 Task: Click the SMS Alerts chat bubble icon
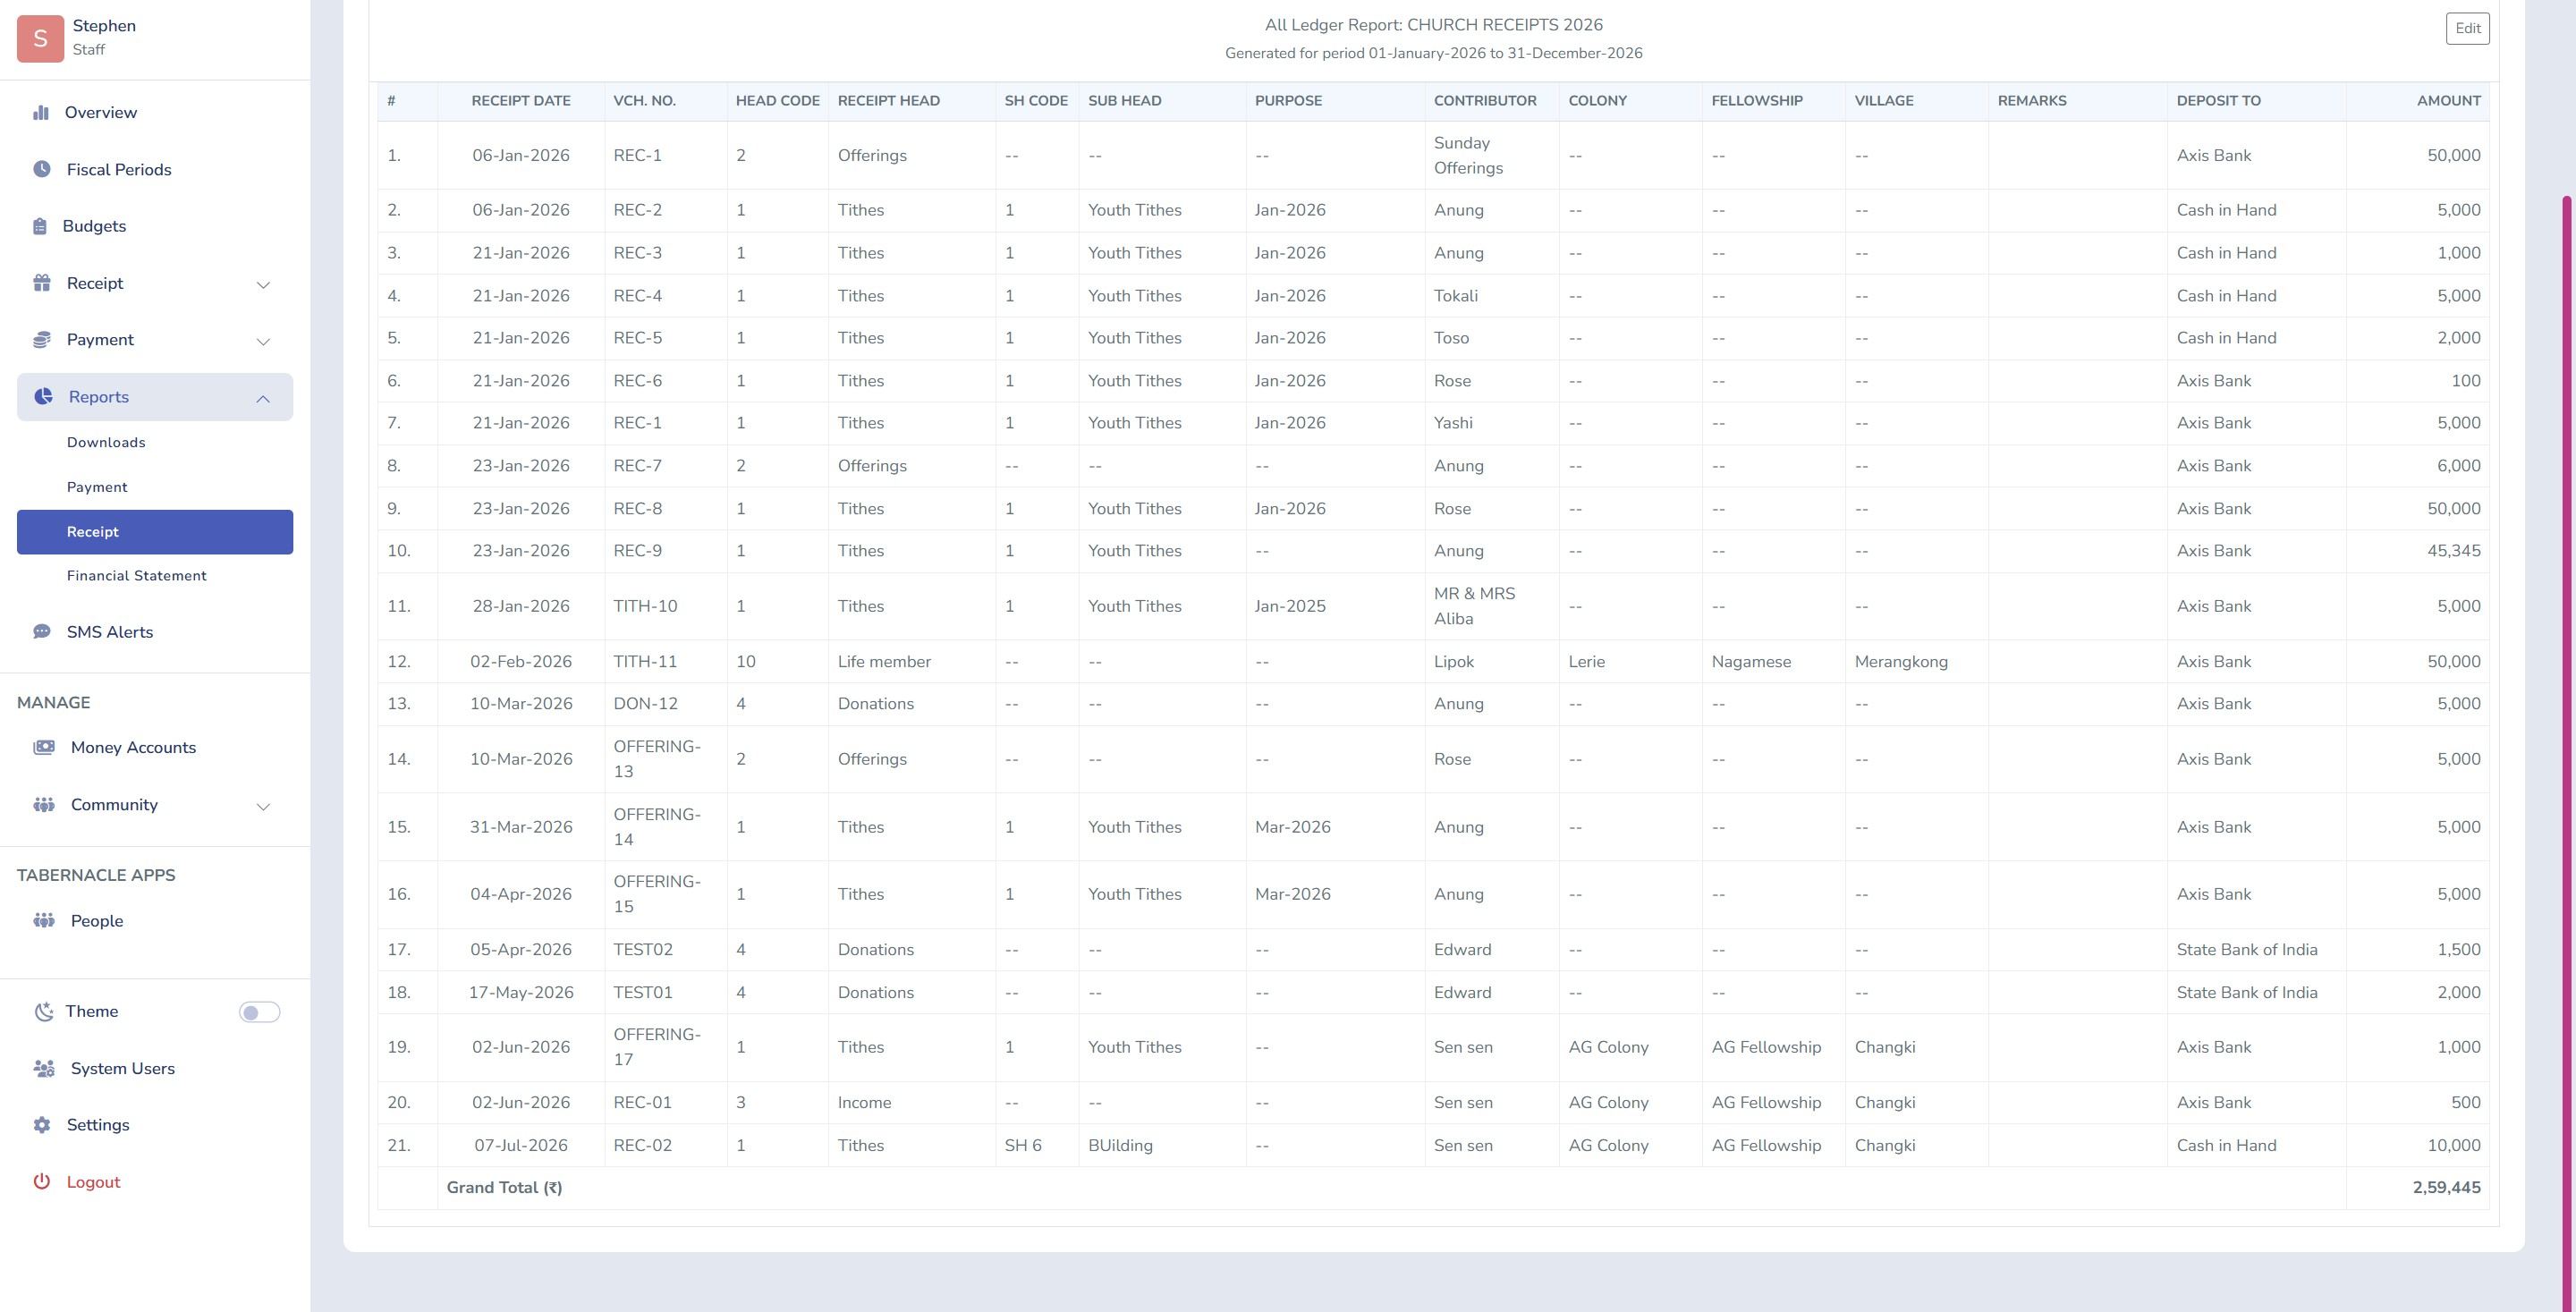coord(42,632)
